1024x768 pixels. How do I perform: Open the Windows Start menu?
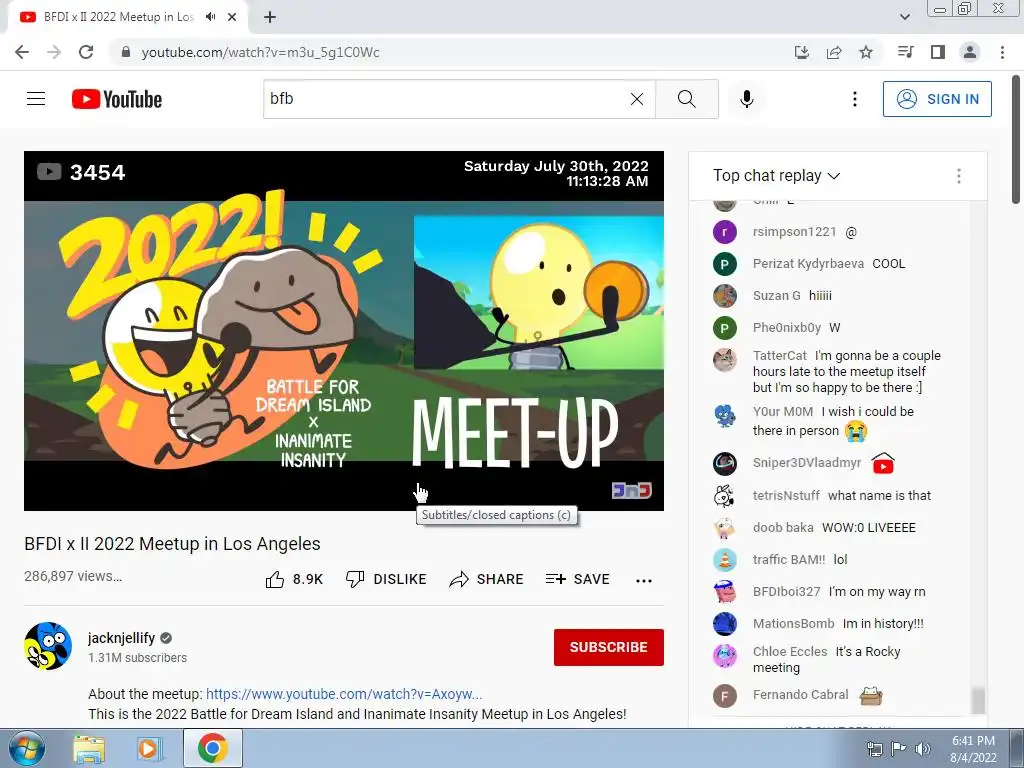pos(25,748)
